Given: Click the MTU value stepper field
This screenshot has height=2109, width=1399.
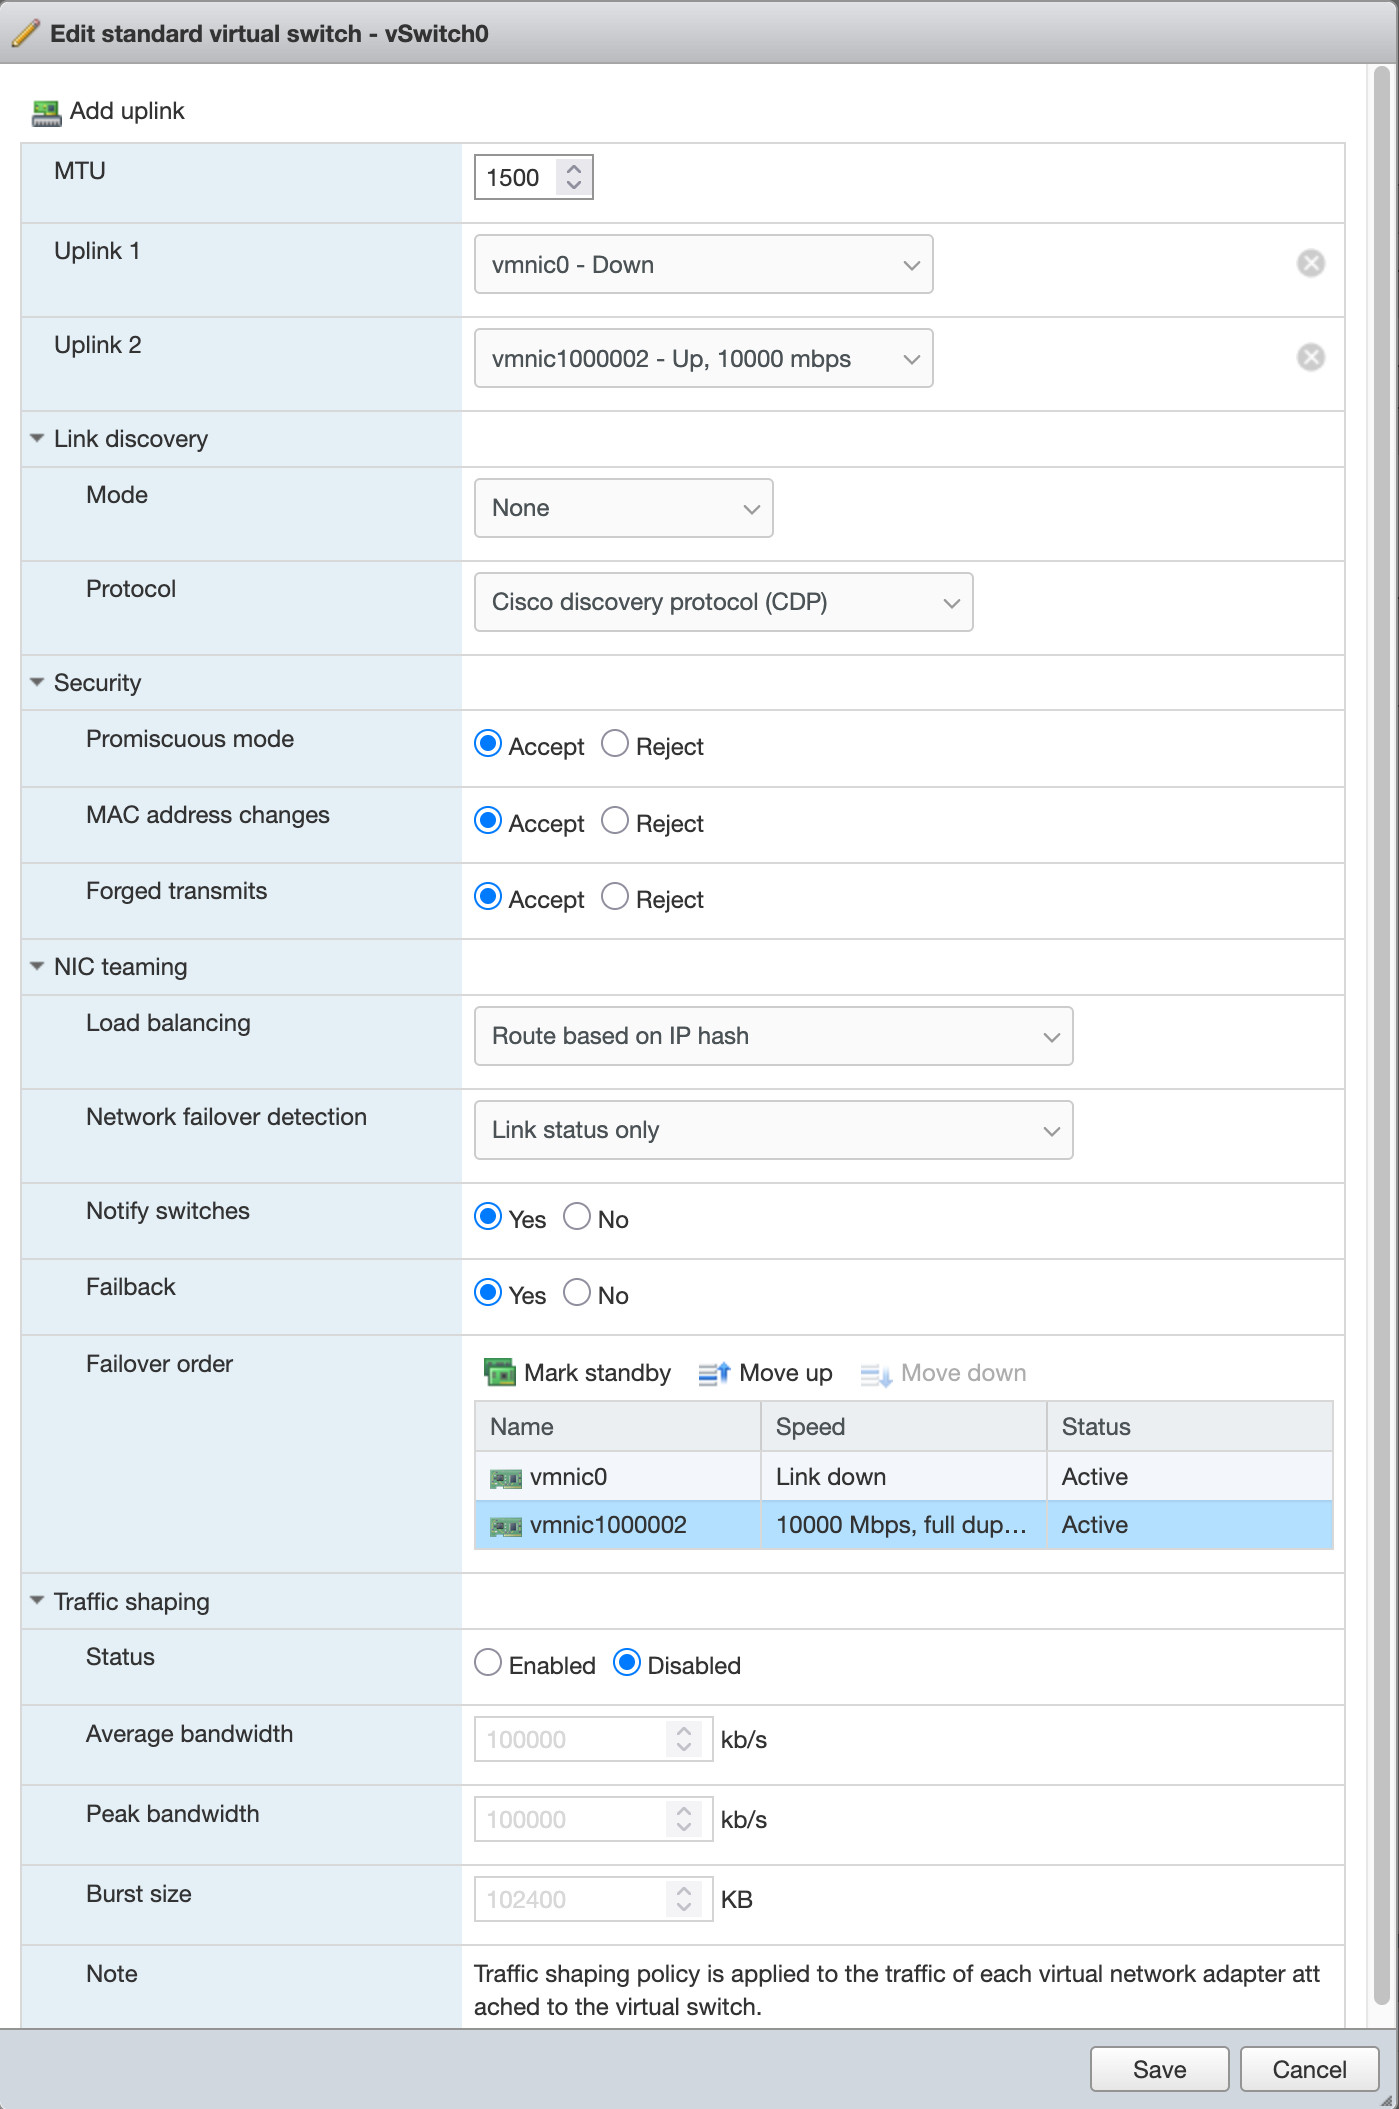Looking at the screenshot, I should [516, 178].
